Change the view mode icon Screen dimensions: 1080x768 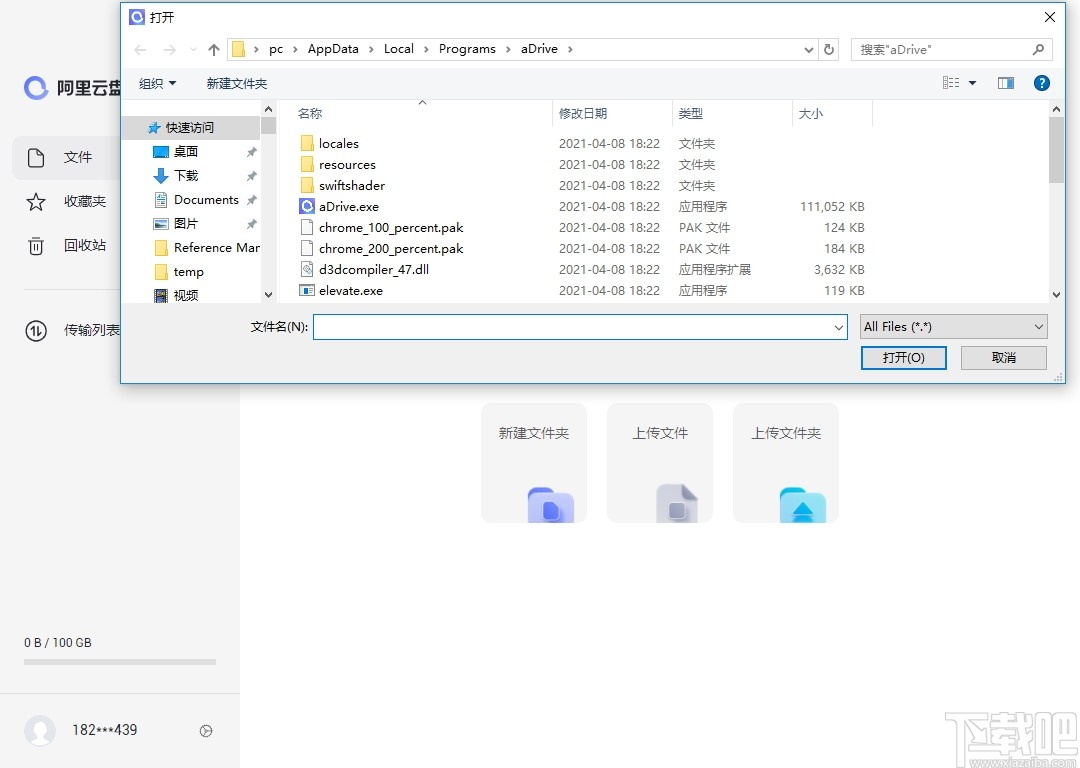951,83
